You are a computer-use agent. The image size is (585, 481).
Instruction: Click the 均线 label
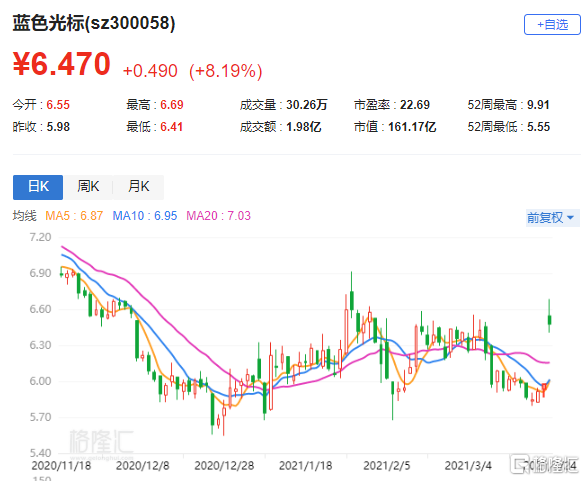click(x=25, y=216)
